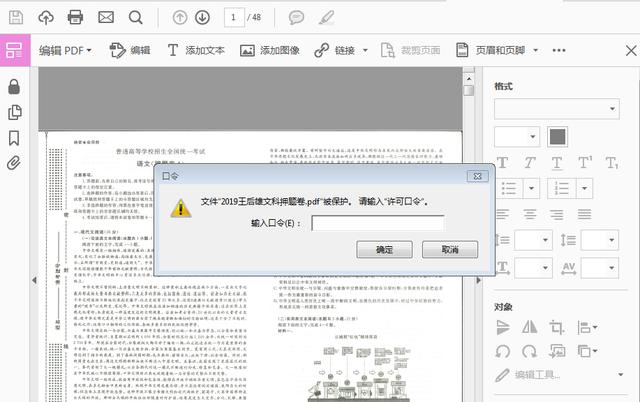640x402 pixels.
Task: Toggle subscript T icon
Action: (x=612, y=163)
